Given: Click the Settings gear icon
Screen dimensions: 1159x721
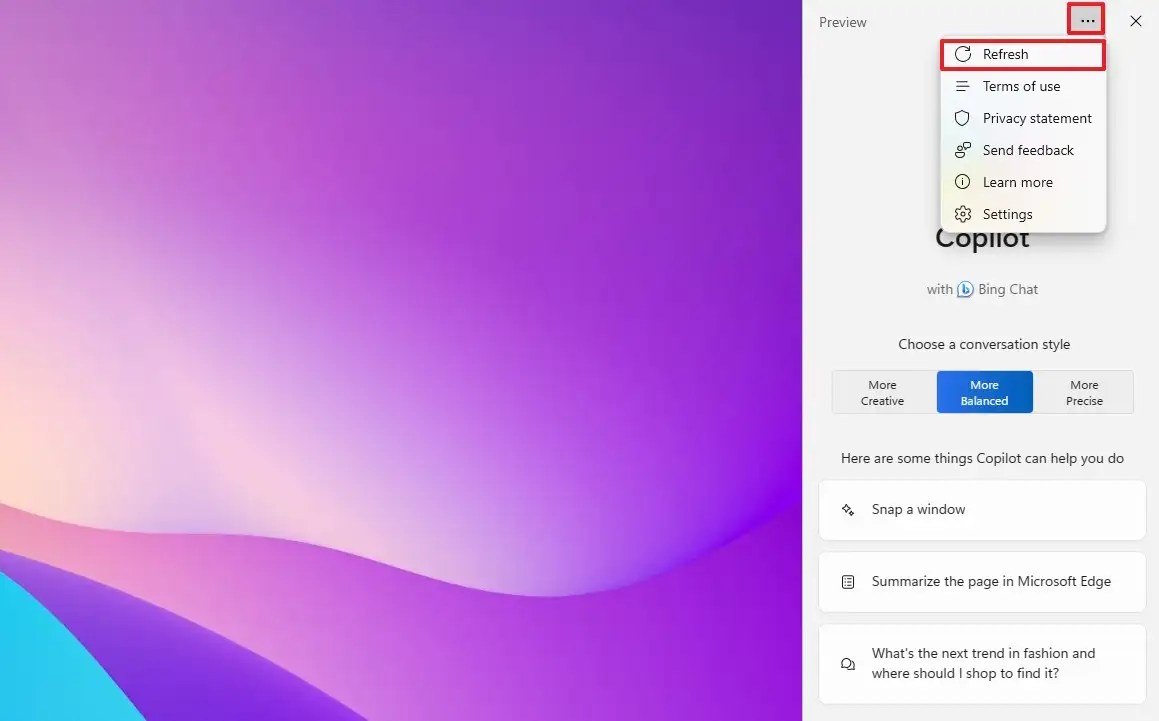Looking at the screenshot, I should click(962, 214).
